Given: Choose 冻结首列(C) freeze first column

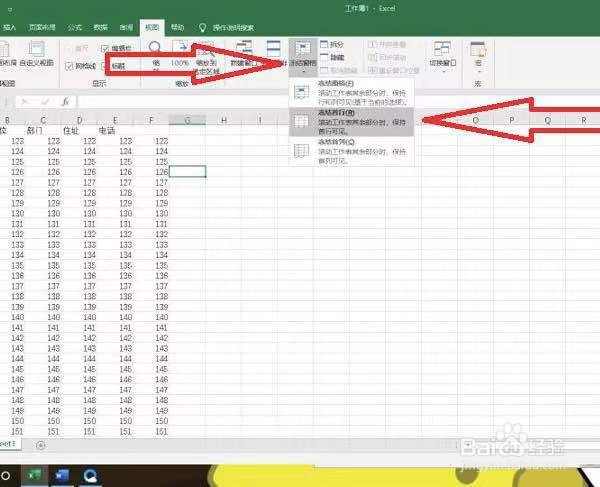Looking at the screenshot, I should (x=351, y=151).
